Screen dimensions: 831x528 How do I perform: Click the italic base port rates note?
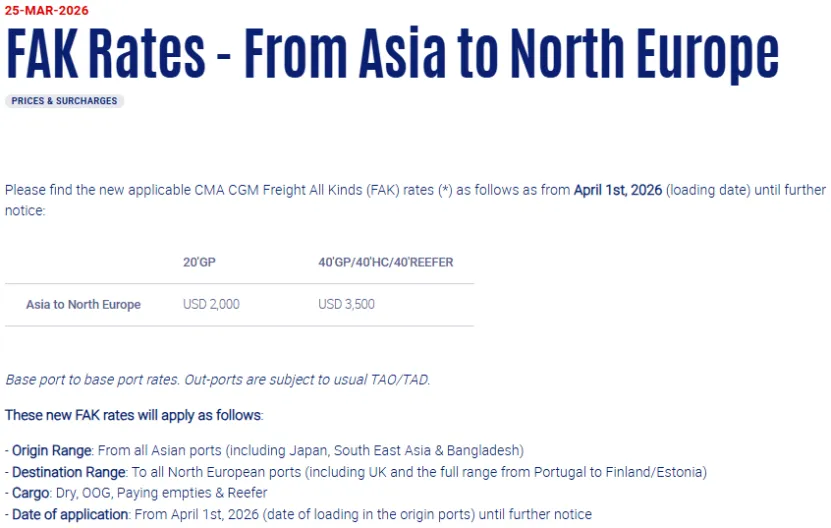pyautogui.click(x=217, y=380)
